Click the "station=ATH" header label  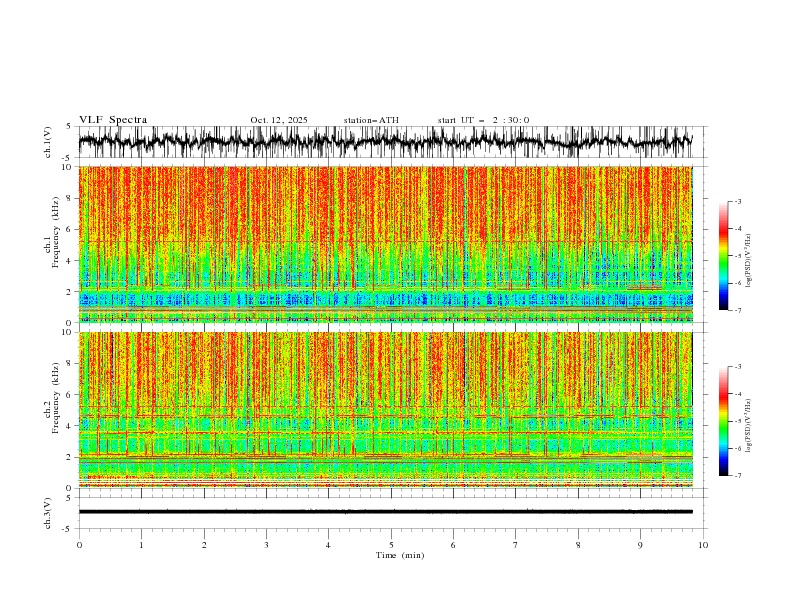(x=371, y=120)
